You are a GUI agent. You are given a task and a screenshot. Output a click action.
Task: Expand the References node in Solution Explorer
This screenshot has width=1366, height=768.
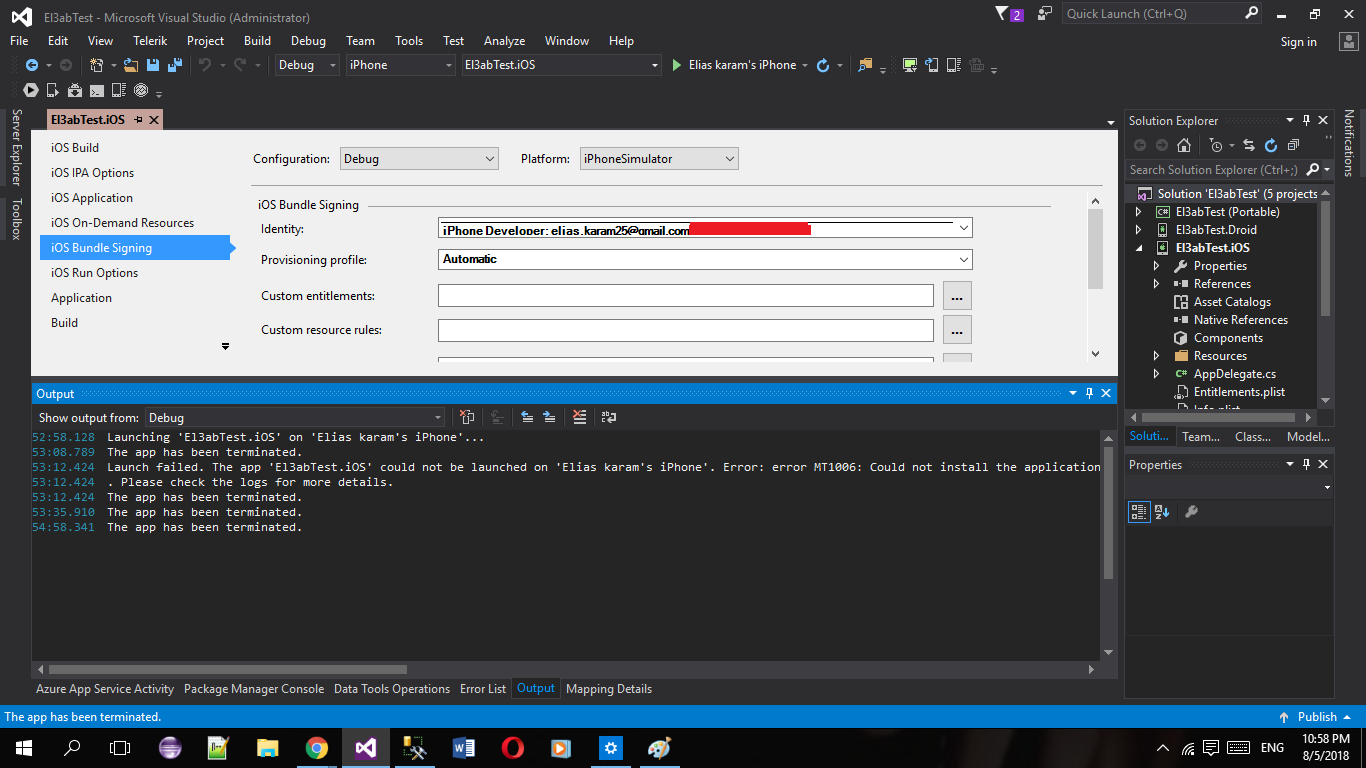1157,284
